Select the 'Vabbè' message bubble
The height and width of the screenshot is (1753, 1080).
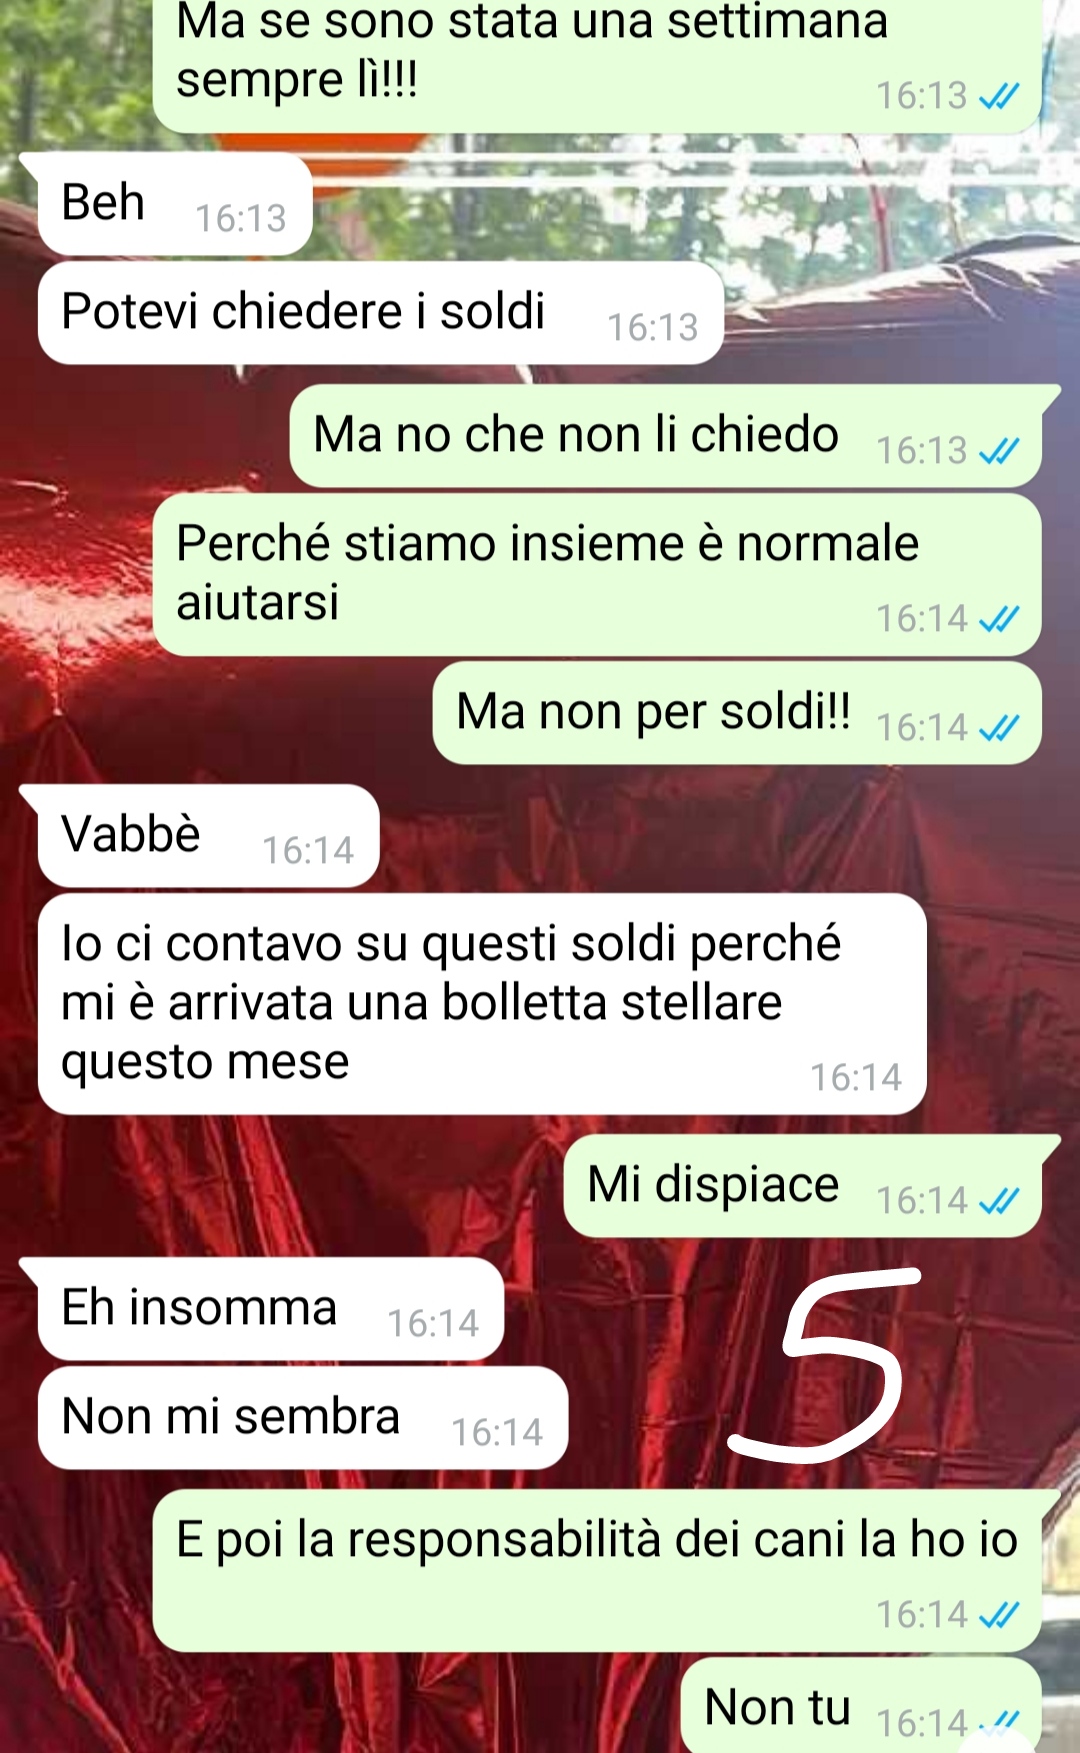pos(208,836)
